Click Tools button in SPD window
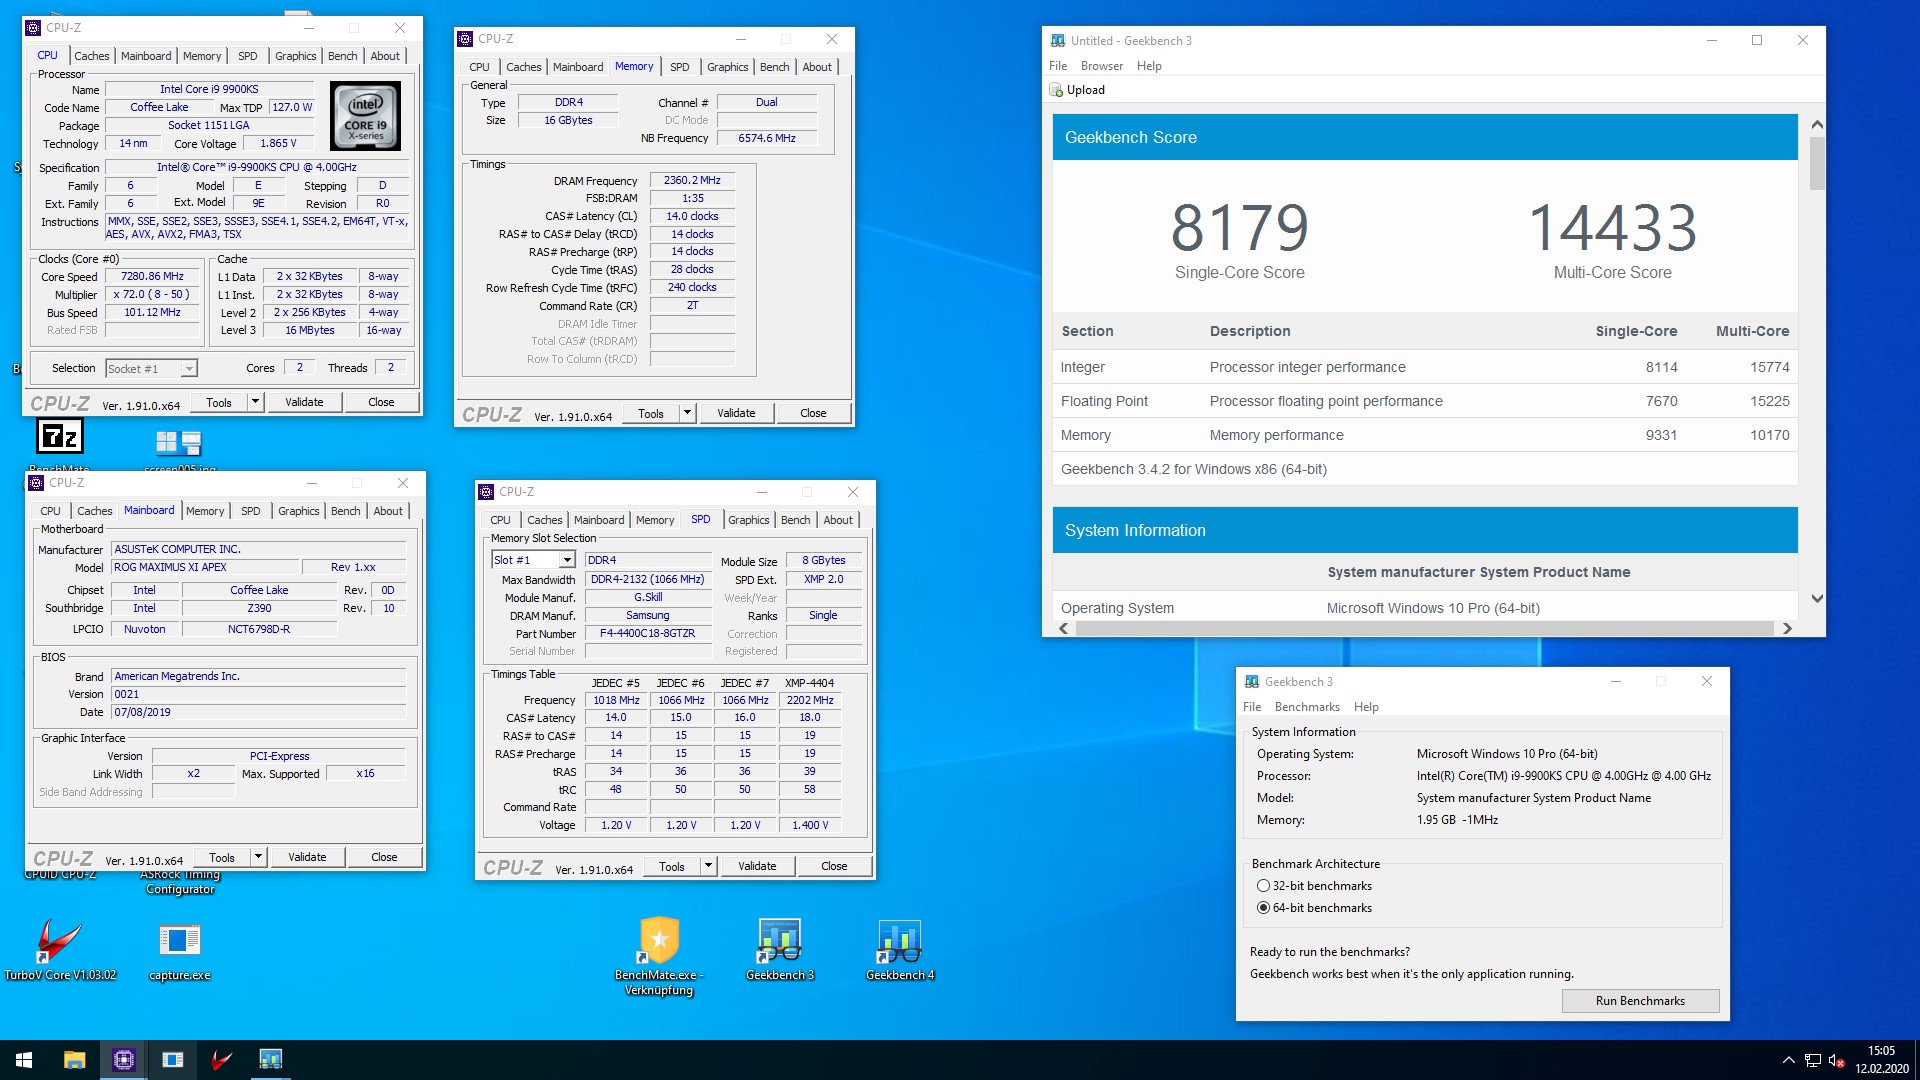 [672, 866]
